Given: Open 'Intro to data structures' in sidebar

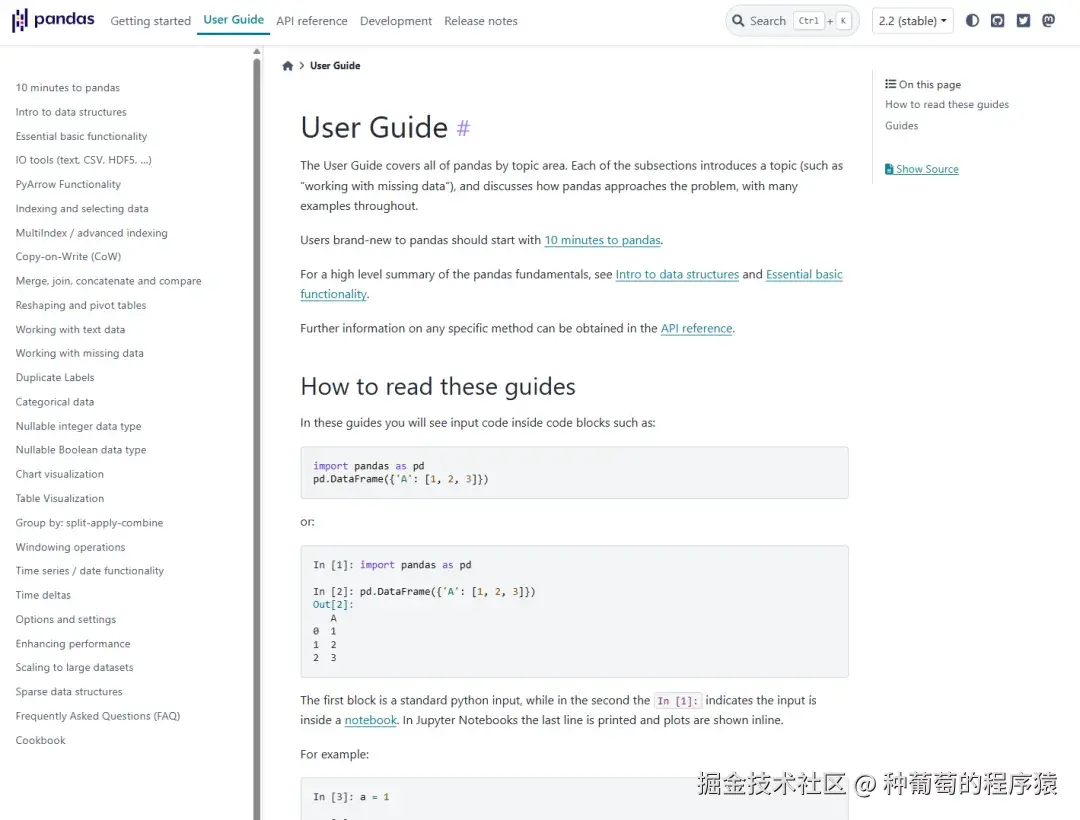Looking at the screenshot, I should click(x=71, y=112).
